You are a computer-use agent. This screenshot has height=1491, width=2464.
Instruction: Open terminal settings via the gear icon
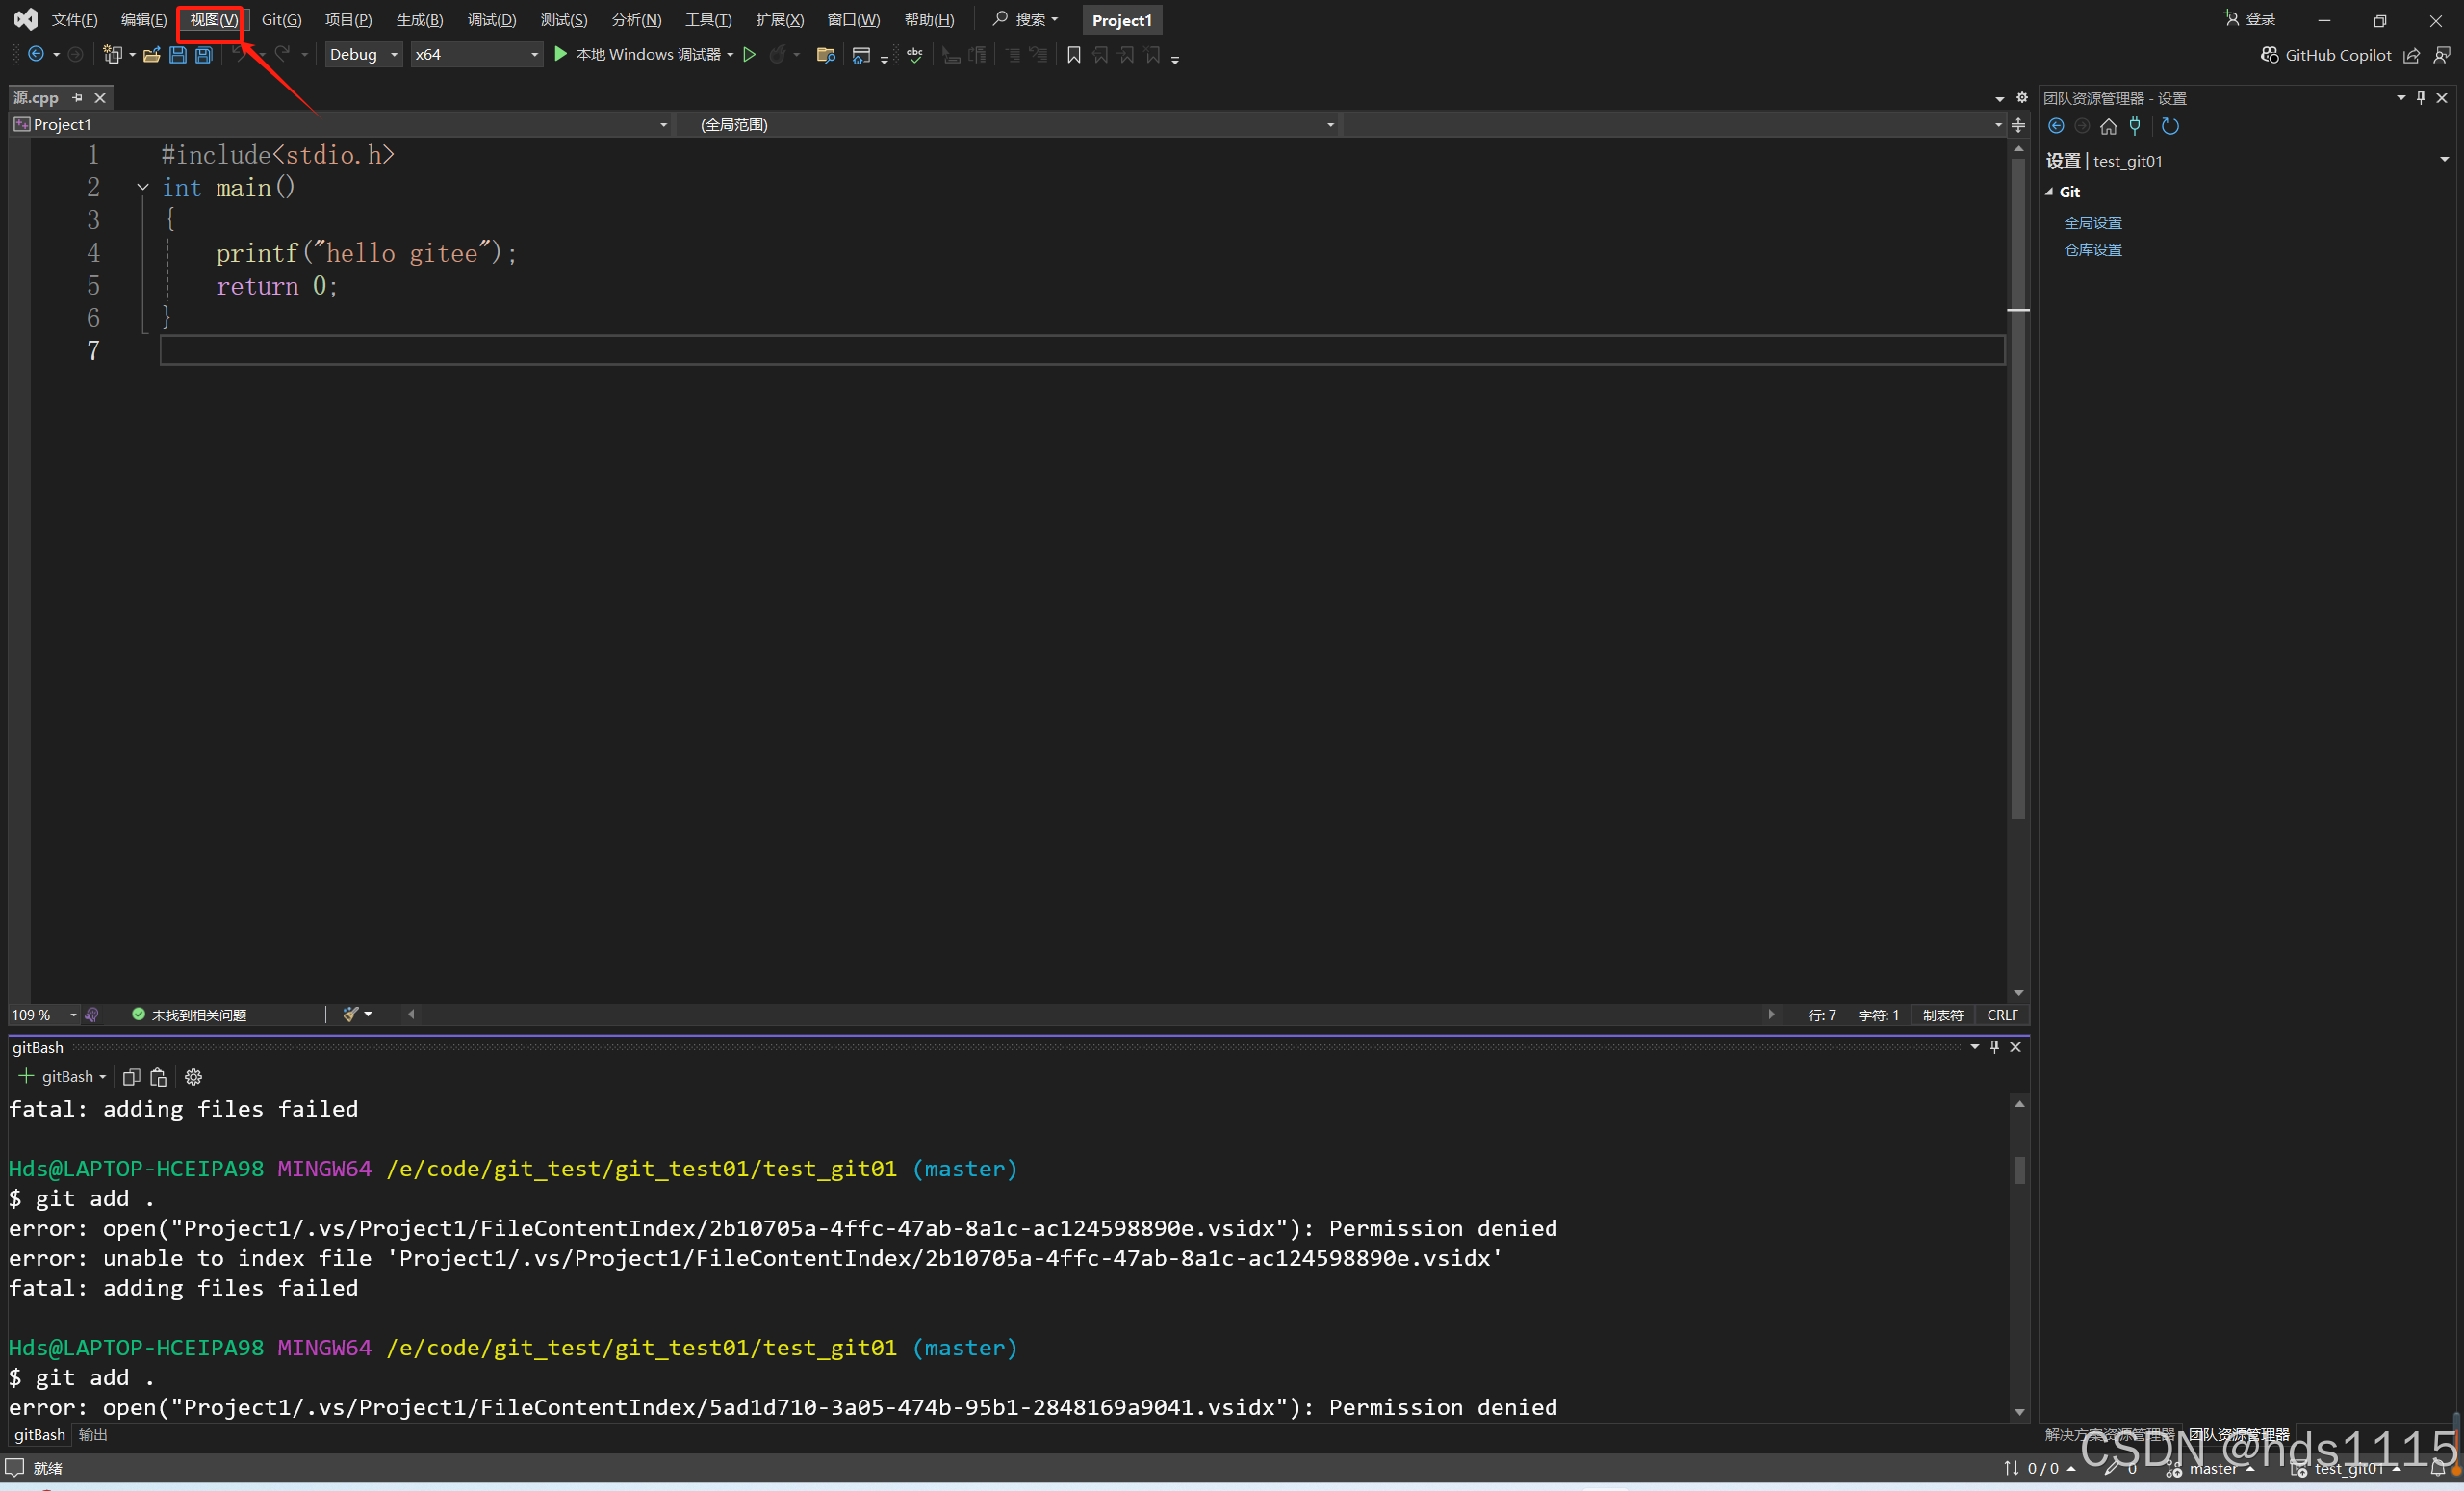pos(193,1077)
